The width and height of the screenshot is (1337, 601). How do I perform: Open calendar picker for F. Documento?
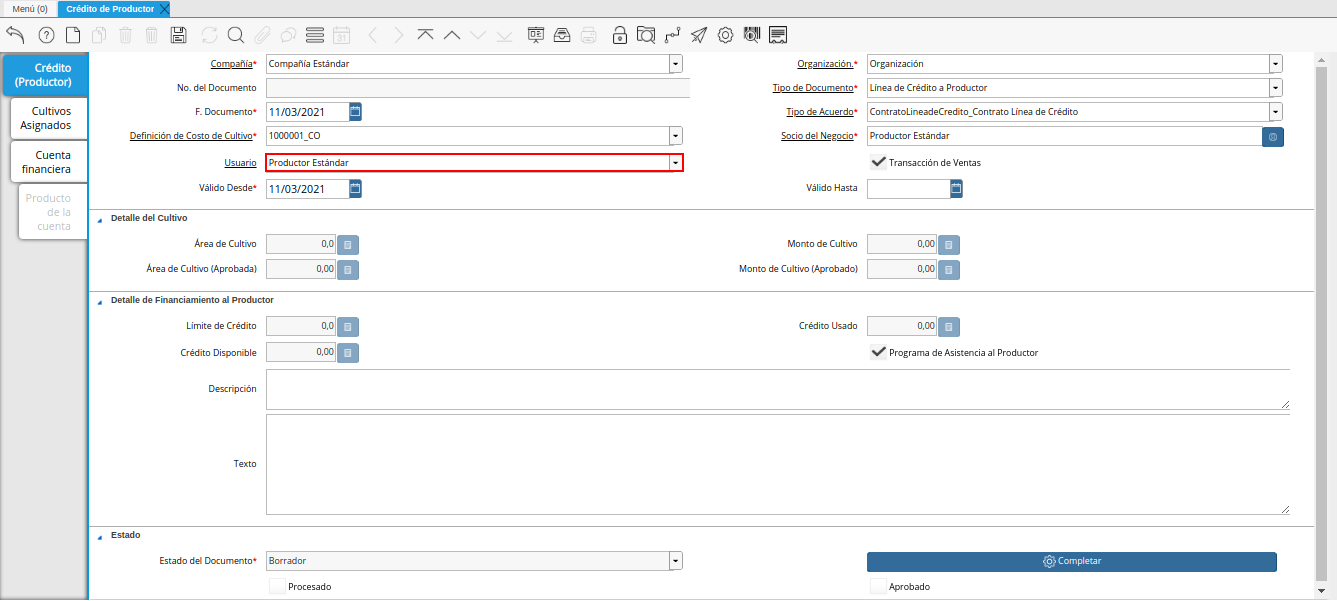click(355, 111)
